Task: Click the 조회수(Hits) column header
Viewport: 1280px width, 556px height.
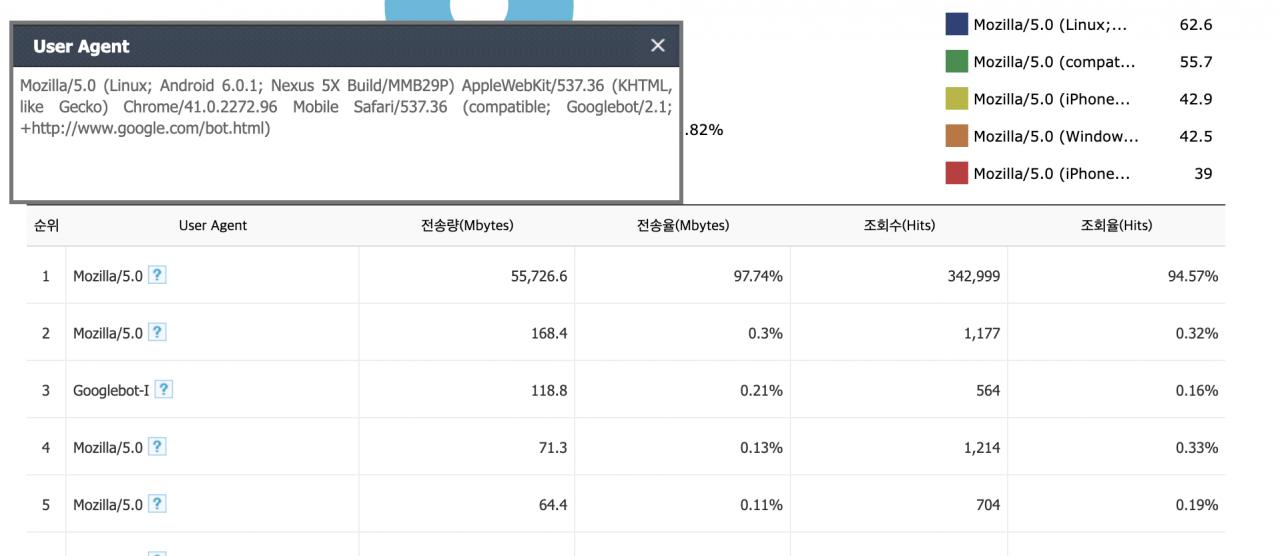Action: pyautogui.click(x=900, y=226)
